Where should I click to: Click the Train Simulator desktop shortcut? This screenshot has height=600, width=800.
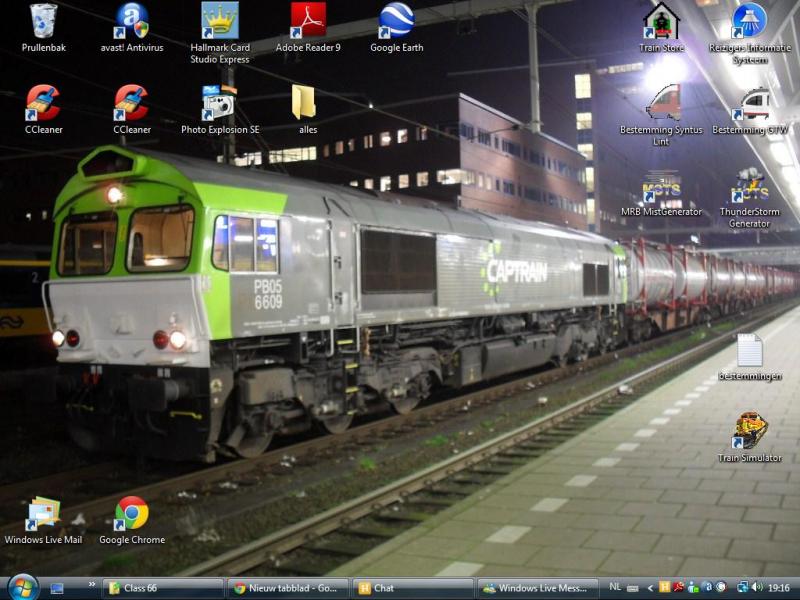pos(749,438)
